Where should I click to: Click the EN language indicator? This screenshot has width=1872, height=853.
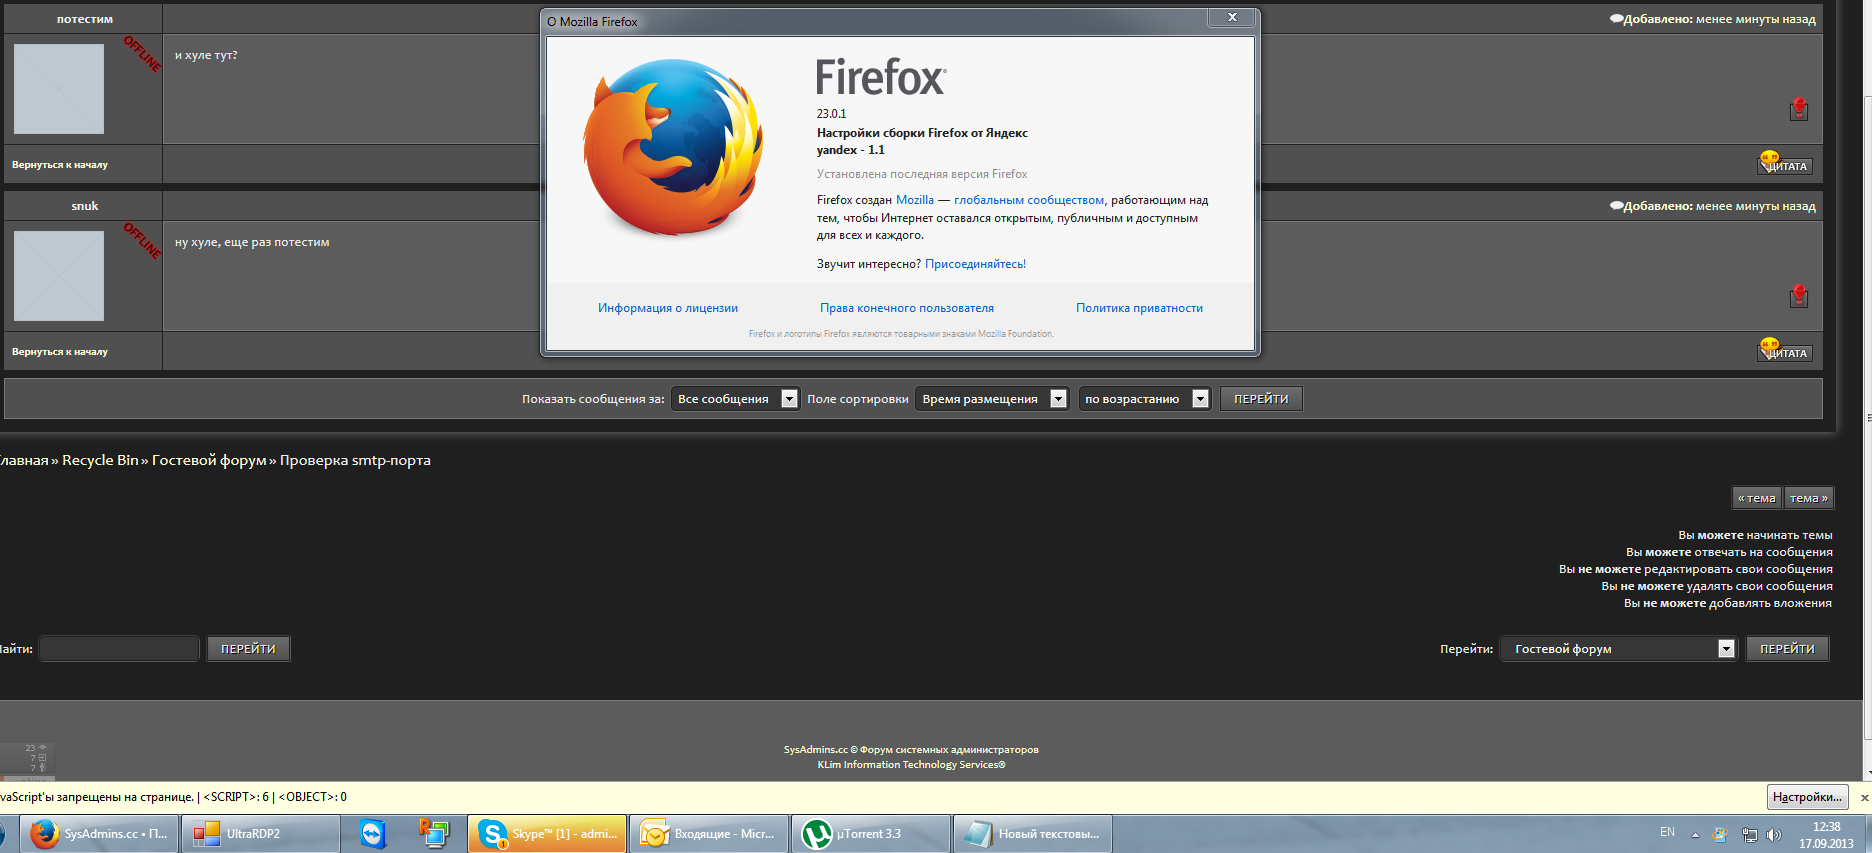click(x=1667, y=832)
